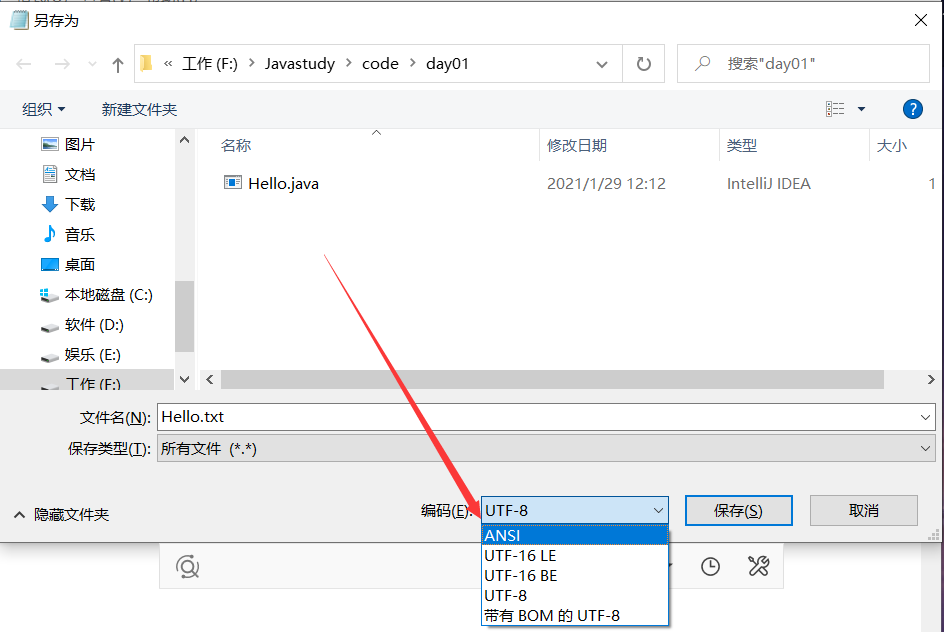Click the code breadcrumb segment

tap(380, 64)
